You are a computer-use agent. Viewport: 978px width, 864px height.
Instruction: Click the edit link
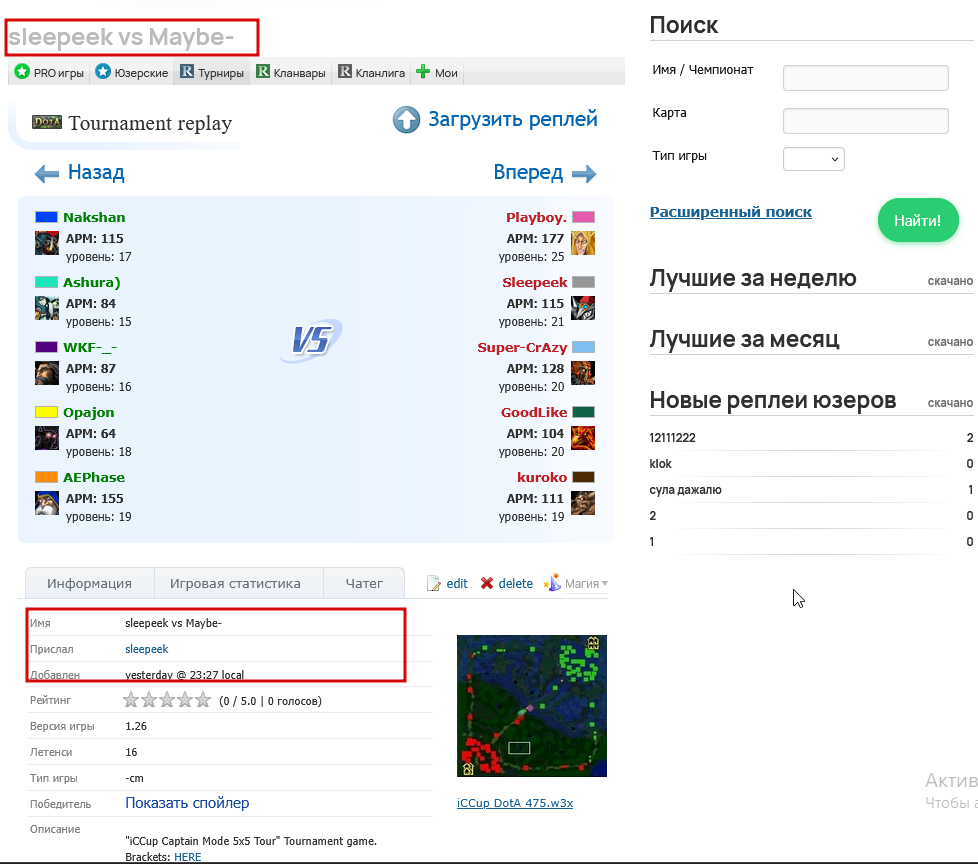457,583
